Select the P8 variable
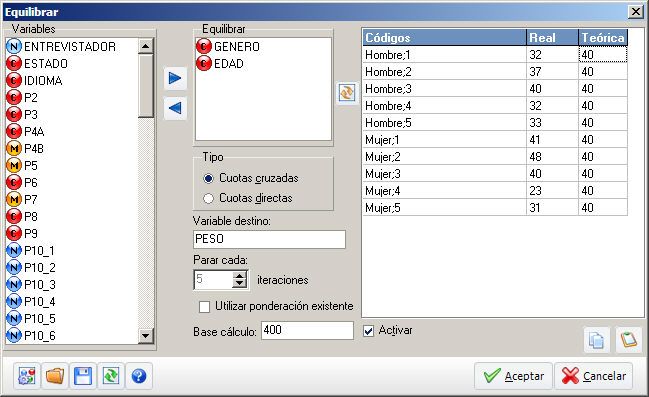The height and width of the screenshot is (397, 649). click(x=22, y=216)
